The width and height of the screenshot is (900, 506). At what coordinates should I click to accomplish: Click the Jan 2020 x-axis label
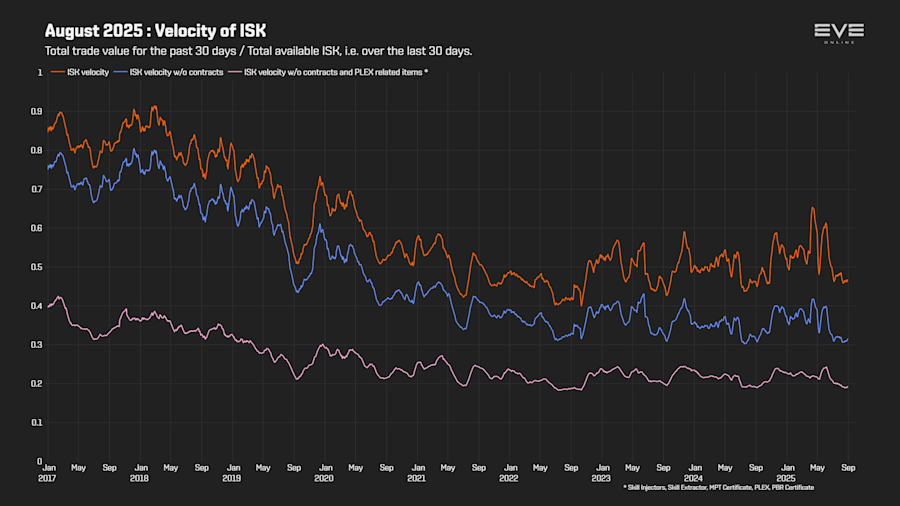[x=324, y=473]
